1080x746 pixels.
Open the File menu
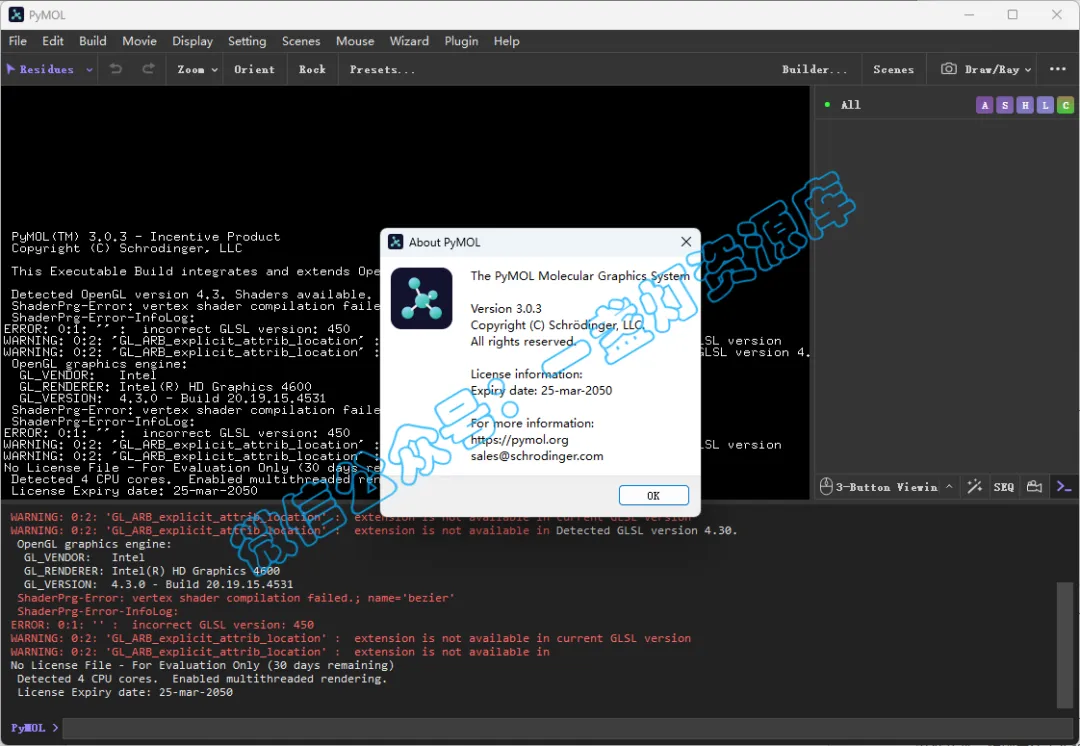17,41
